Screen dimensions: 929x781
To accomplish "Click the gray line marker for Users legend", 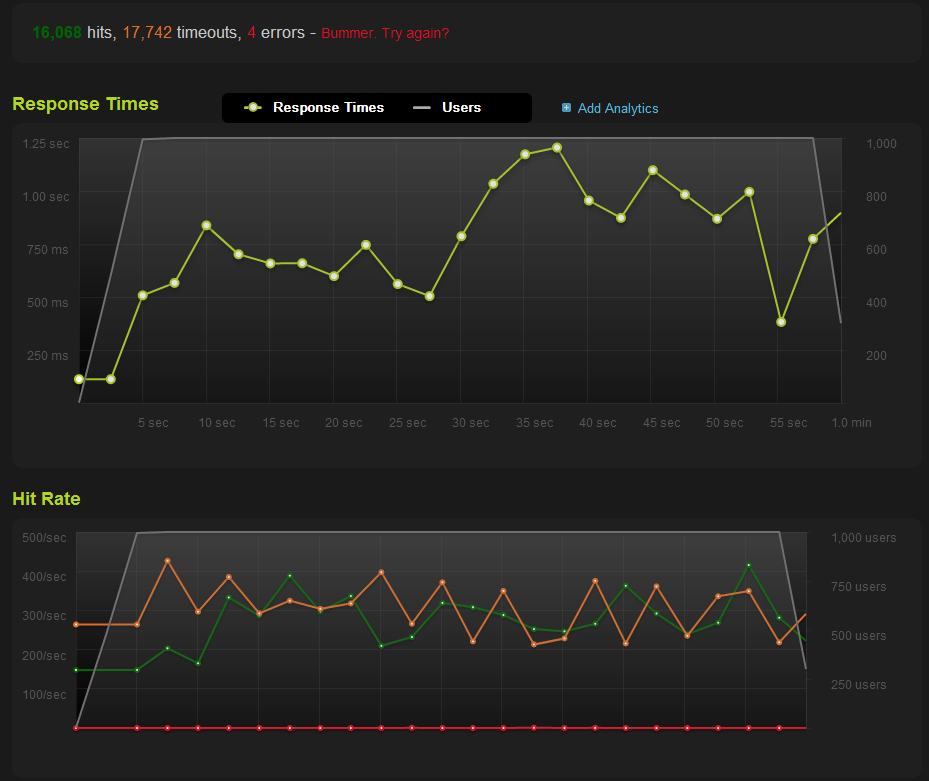I will [x=422, y=108].
